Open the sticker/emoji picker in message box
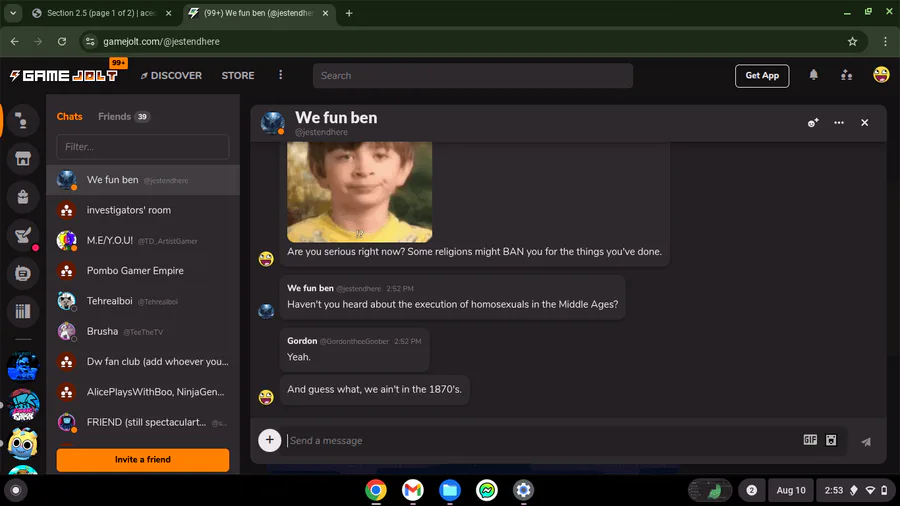This screenshot has width=900, height=506. point(831,439)
